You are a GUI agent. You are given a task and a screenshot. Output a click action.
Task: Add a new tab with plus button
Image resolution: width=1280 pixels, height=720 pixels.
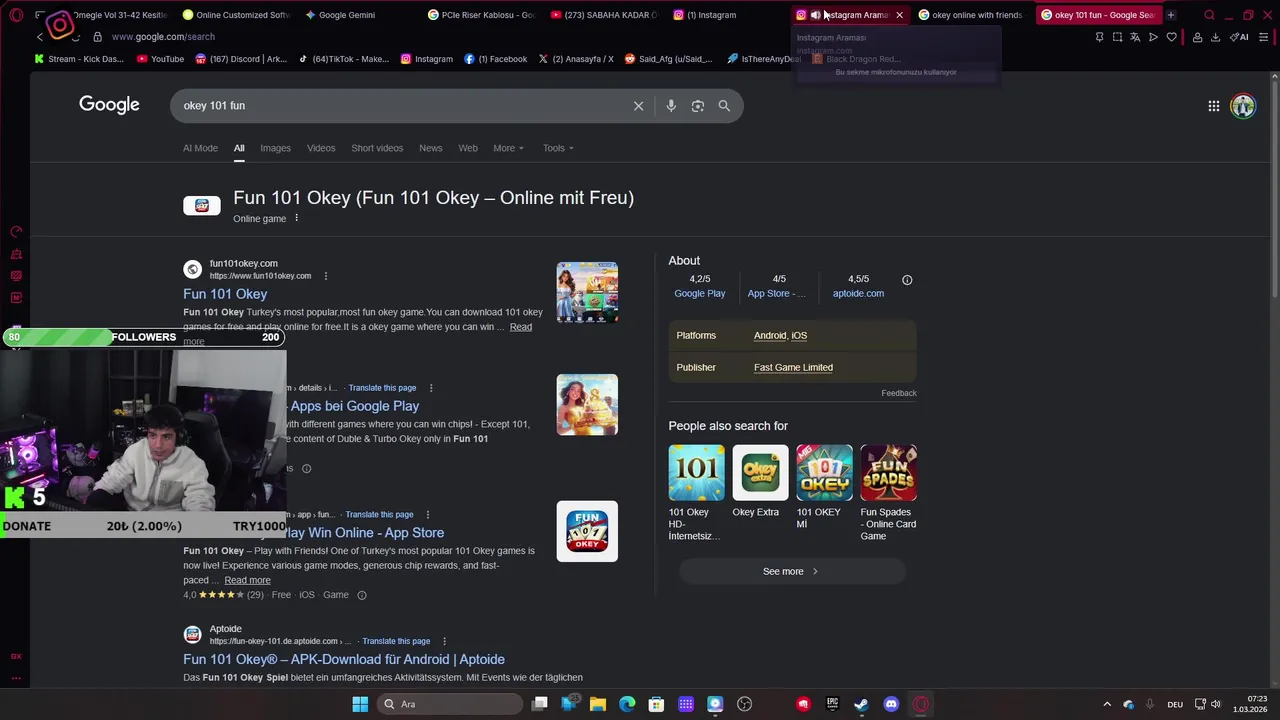(1171, 15)
